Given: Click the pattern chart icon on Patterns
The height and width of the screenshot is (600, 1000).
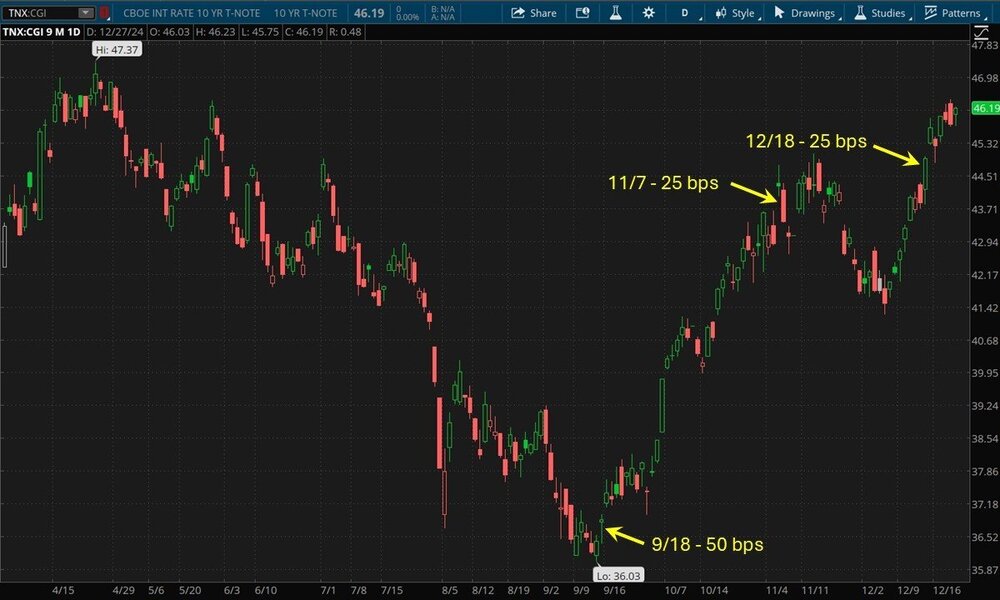Looking at the screenshot, I should tap(930, 13).
